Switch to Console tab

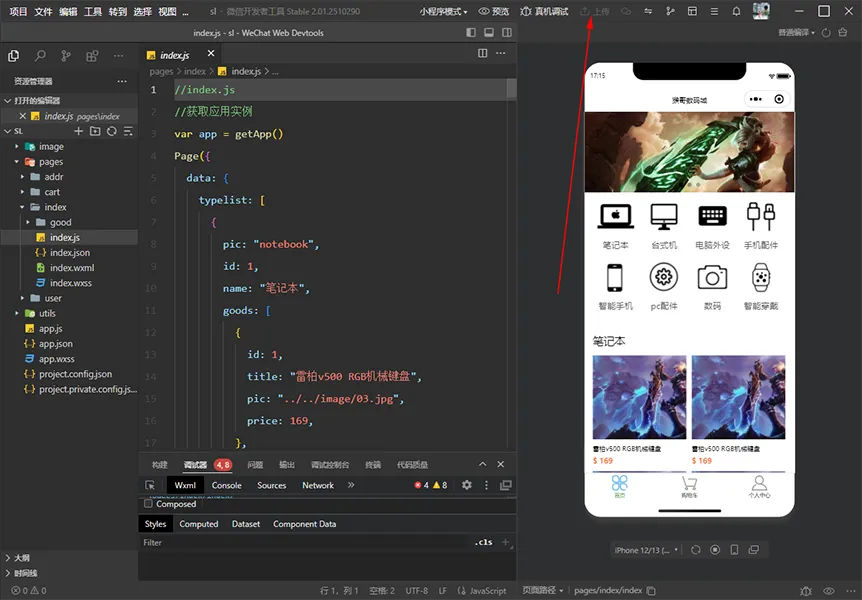click(226, 485)
